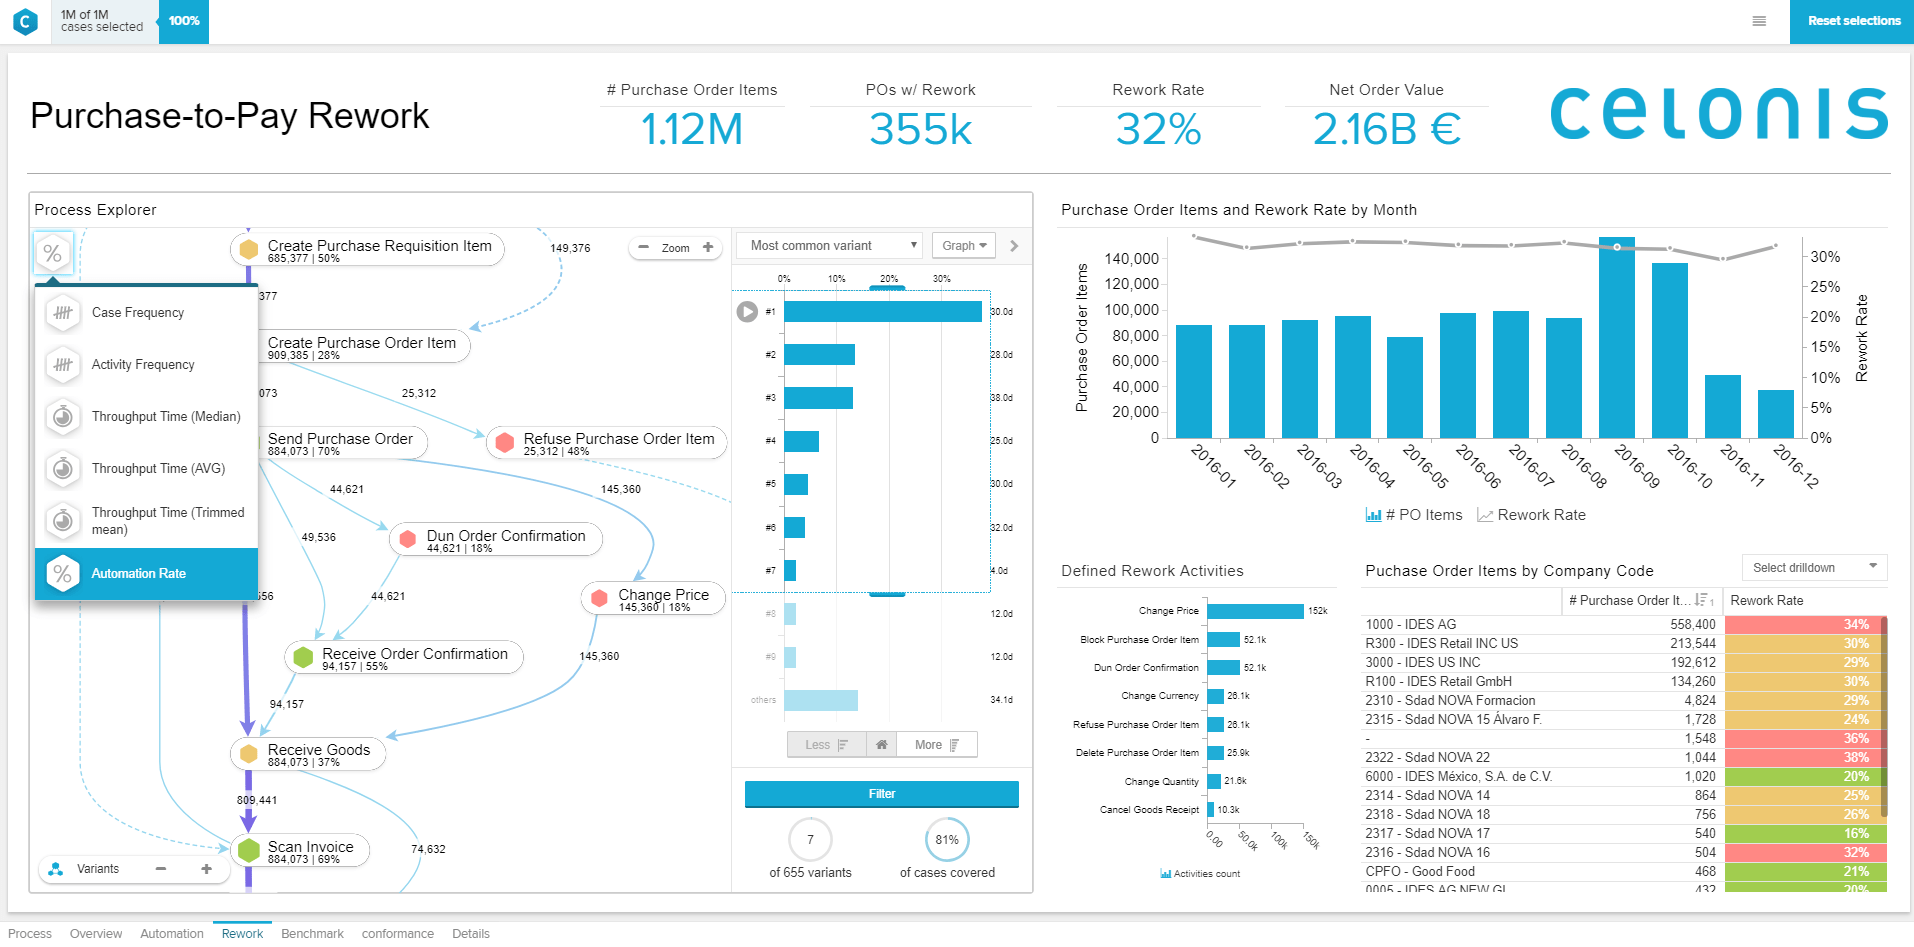The width and height of the screenshot is (1914, 947).
Task: Switch to the Automation tab
Action: point(172,934)
